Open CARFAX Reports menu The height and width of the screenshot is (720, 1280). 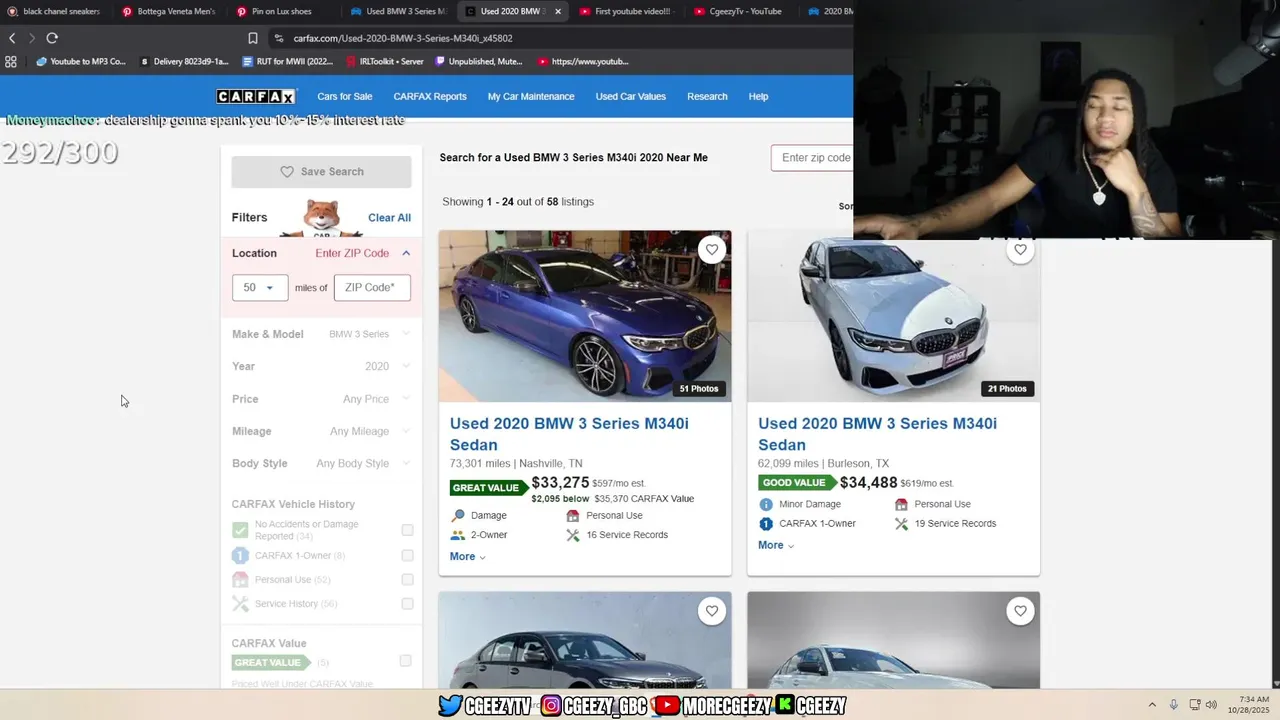point(430,96)
